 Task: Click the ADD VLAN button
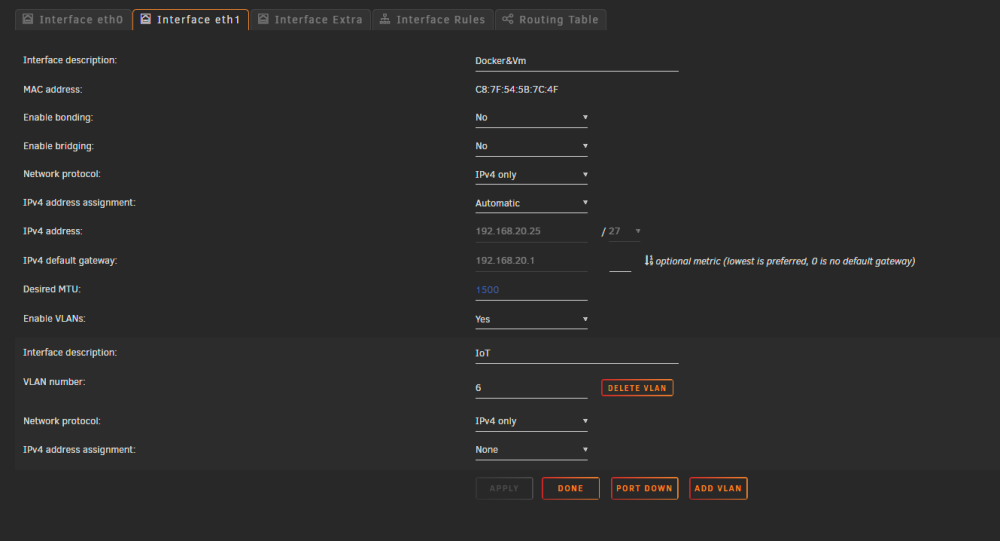click(718, 489)
